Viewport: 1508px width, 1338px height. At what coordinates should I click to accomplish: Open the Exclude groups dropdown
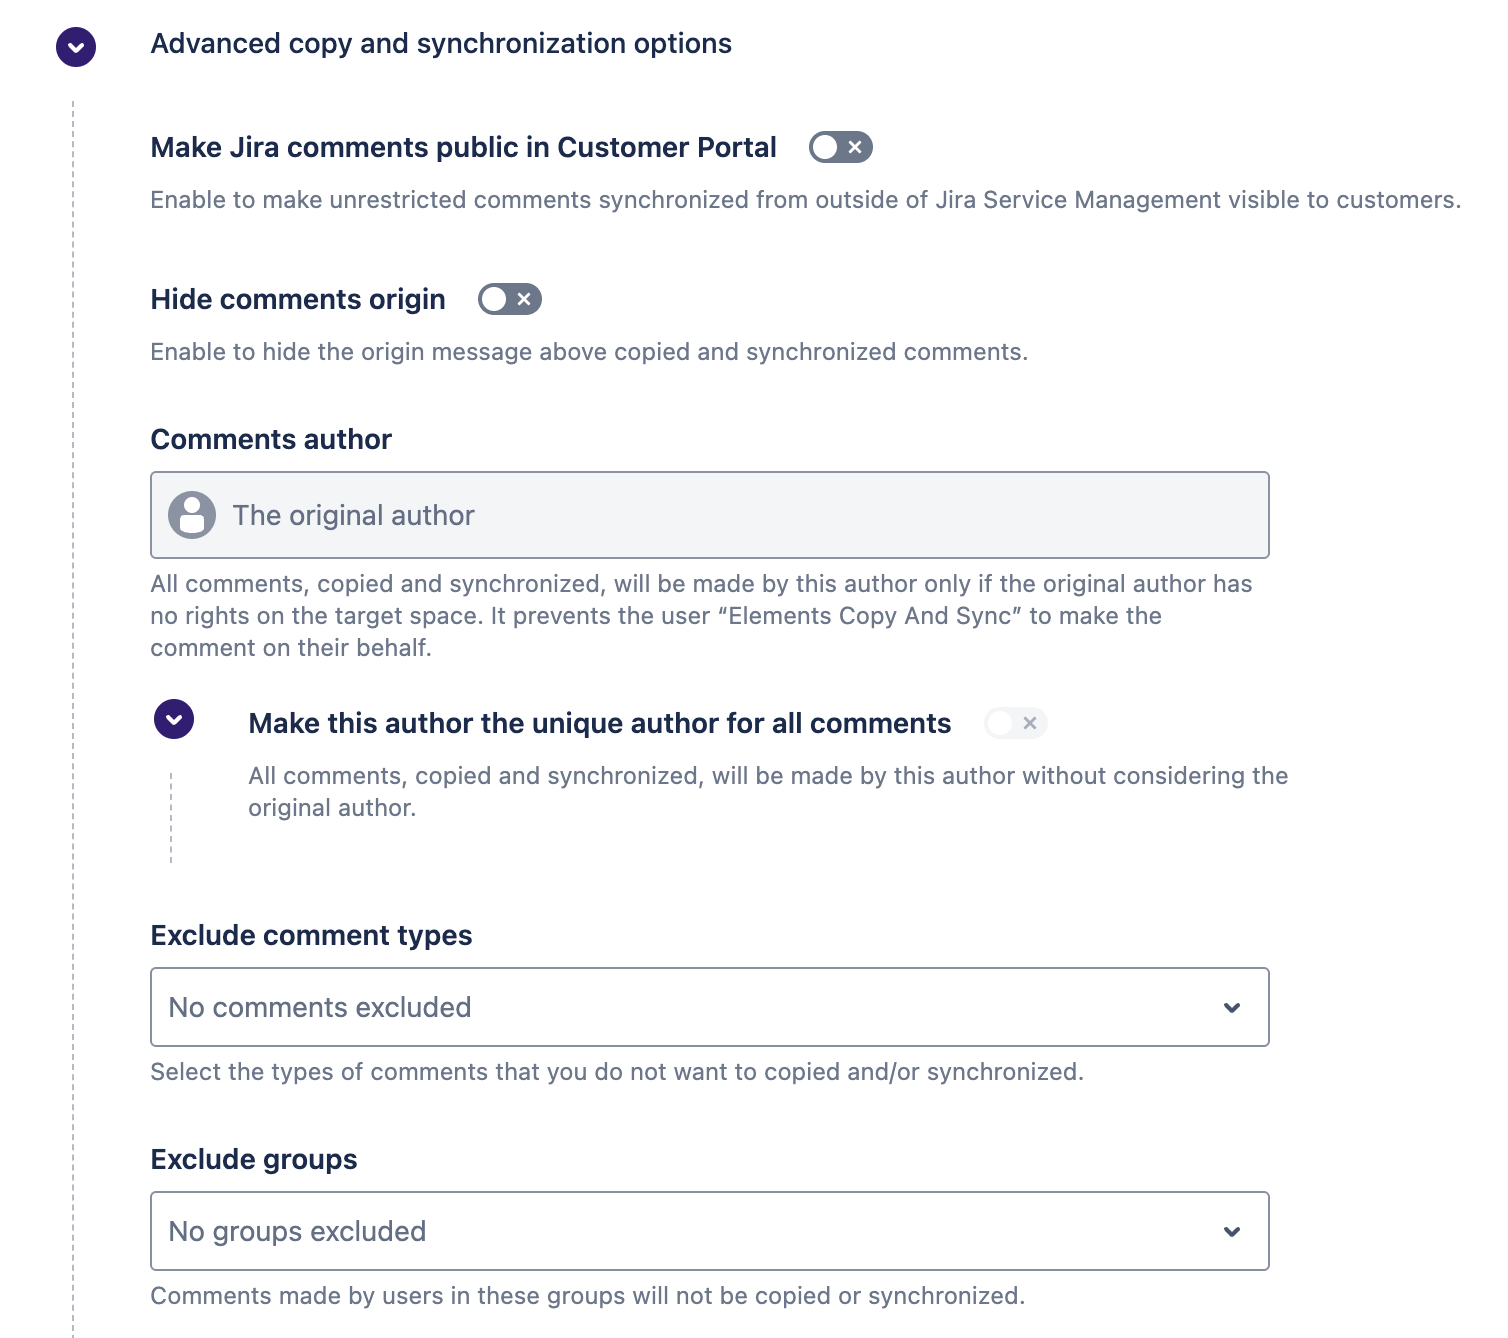point(710,1231)
